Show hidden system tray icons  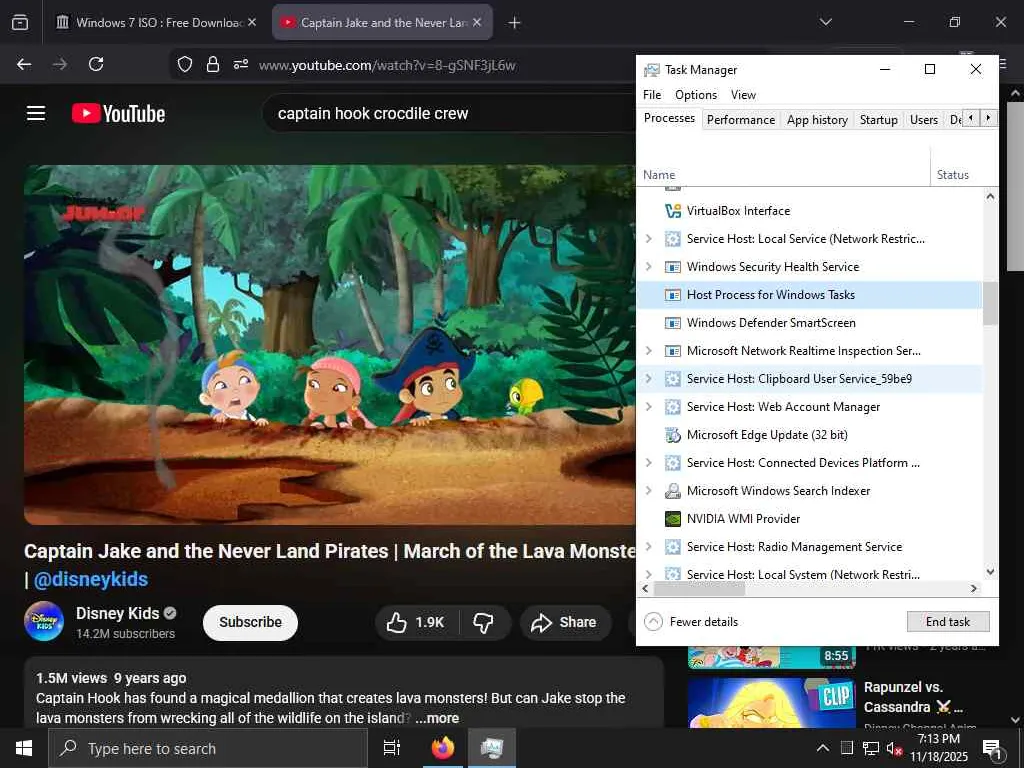pyautogui.click(x=823, y=748)
